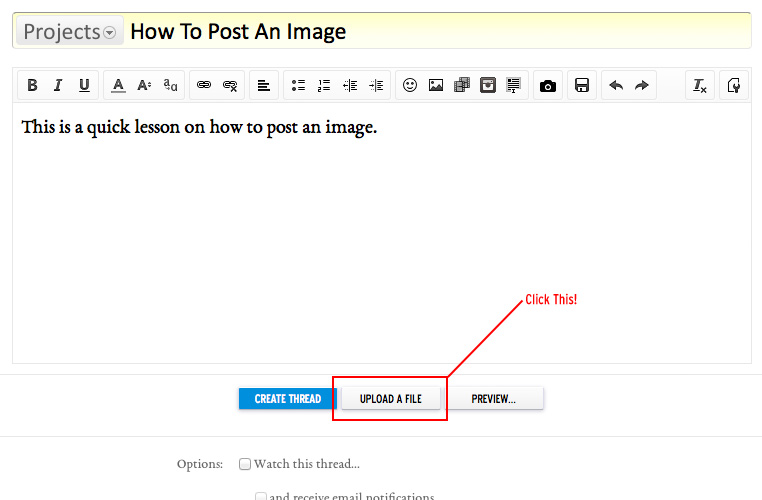Insert an image via toolbar icon

[x=436, y=86]
